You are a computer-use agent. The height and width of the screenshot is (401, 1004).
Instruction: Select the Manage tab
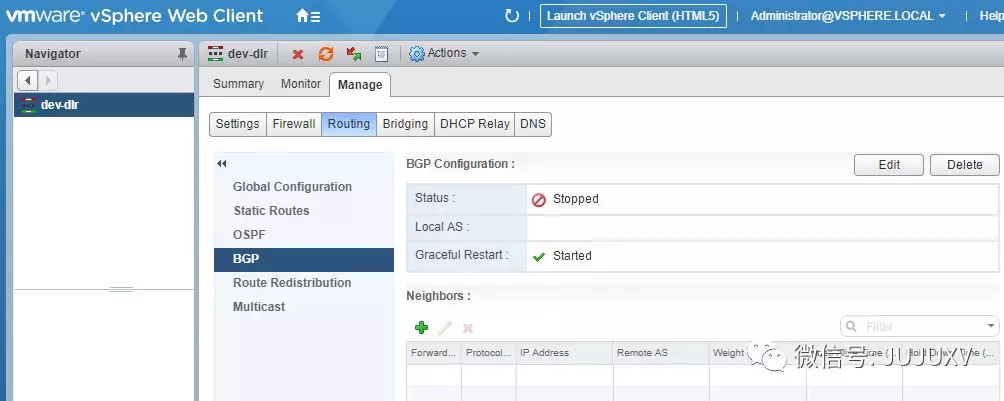coord(360,85)
